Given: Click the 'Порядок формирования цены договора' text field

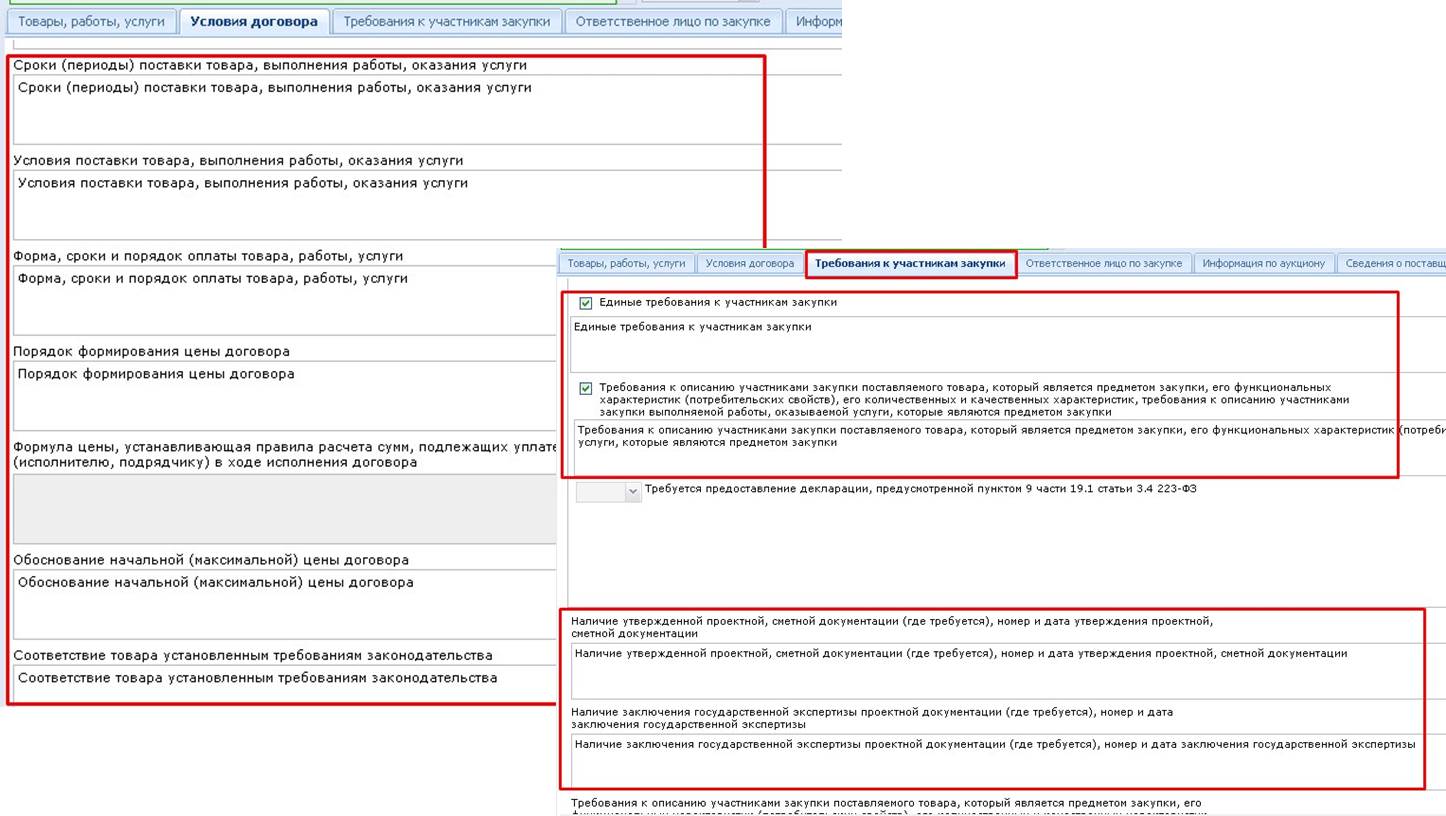Looking at the screenshot, I should pos(285,396).
